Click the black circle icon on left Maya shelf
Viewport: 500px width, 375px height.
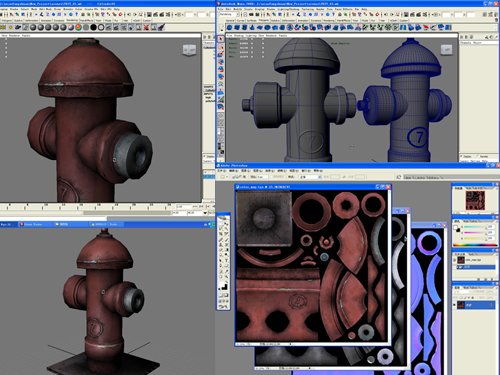tap(94, 27)
